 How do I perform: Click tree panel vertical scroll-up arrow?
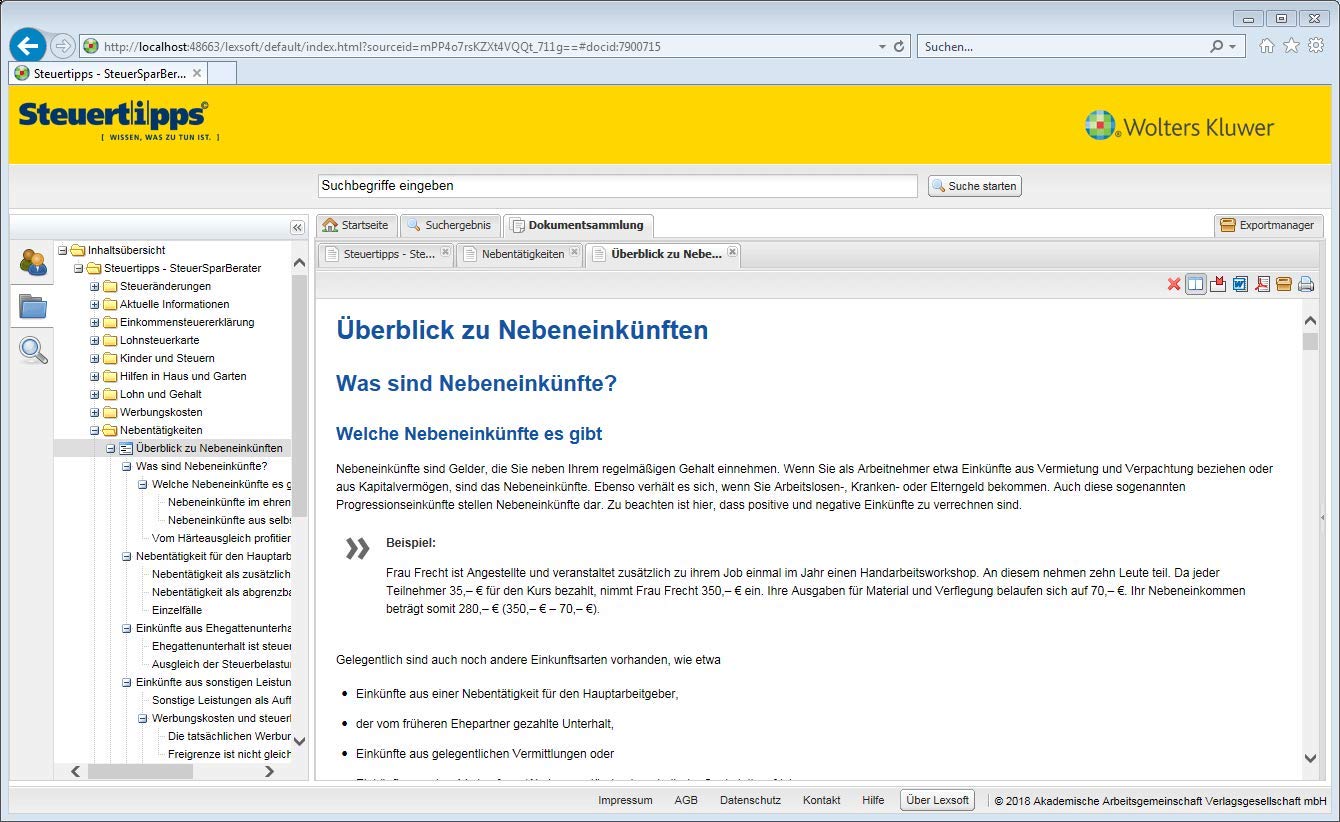tap(299, 263)
